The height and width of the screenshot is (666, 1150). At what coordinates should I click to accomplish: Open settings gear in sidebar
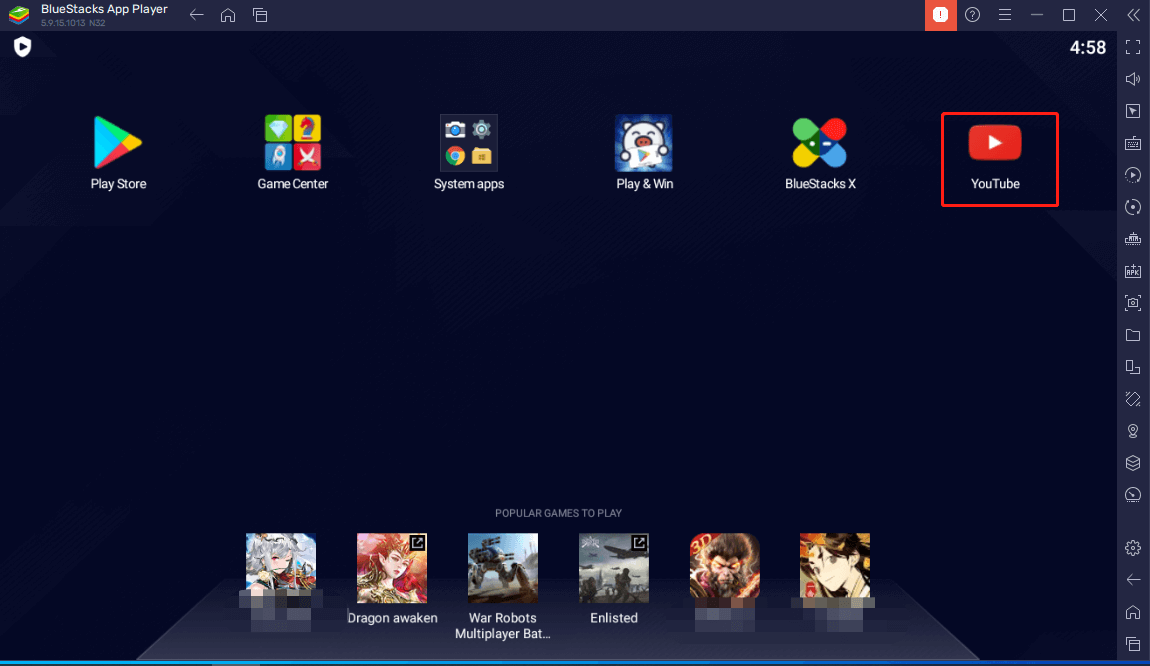pos(1133,548)
